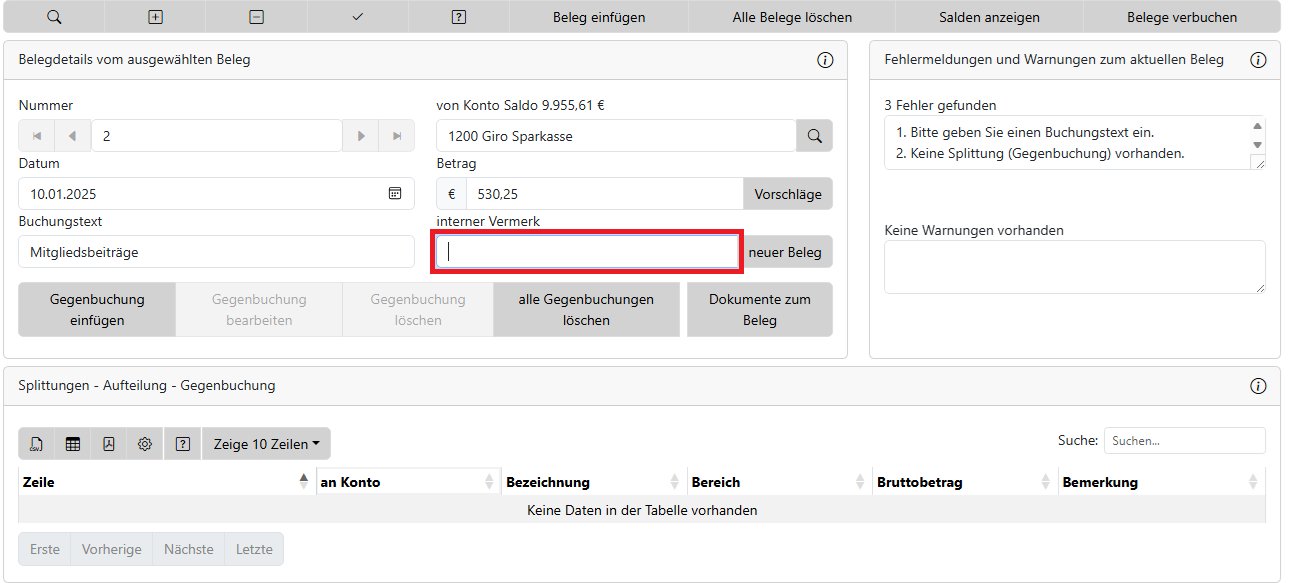Click Belege verbuchen in the top bar
Screen dimensions: 1296x583
point(1181,17)
